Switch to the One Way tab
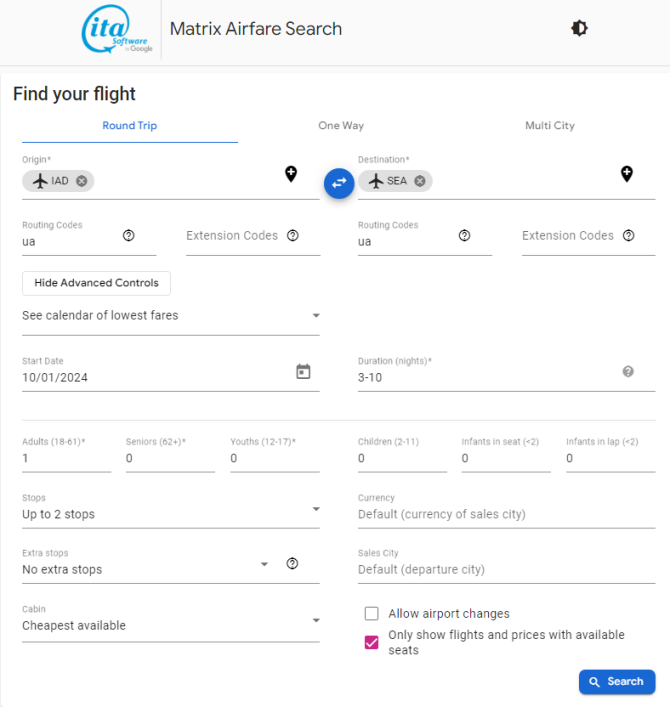670x707 pixels. (x=341, y=125)
